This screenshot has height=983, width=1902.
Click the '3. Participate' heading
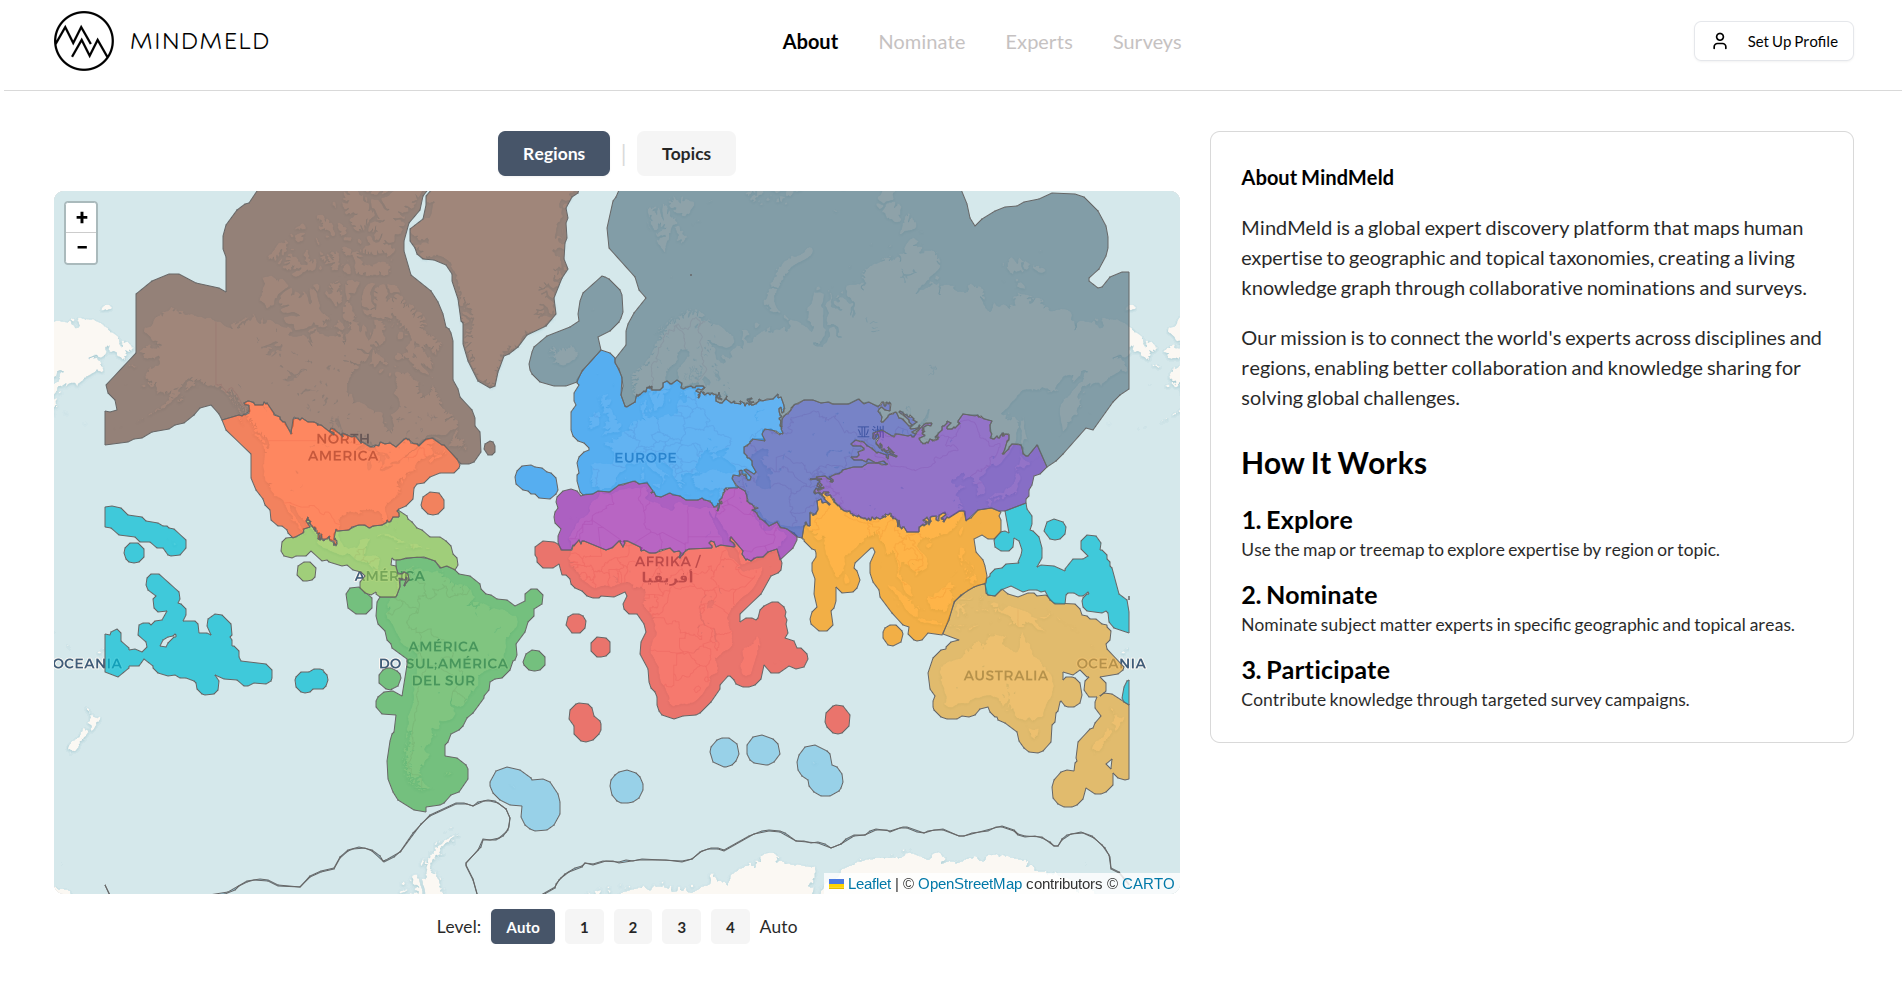(1315, 670)
